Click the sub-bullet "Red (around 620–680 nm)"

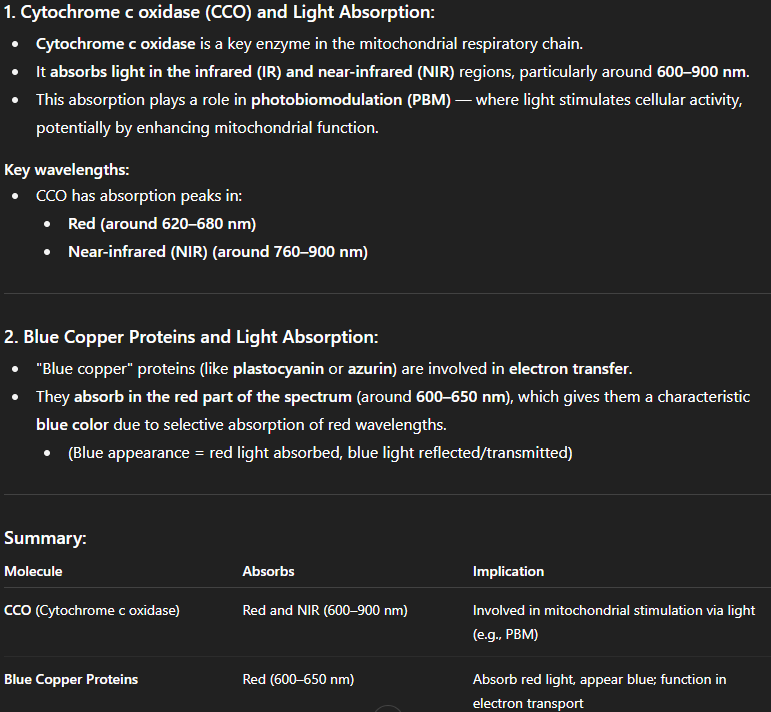point(162,224)
